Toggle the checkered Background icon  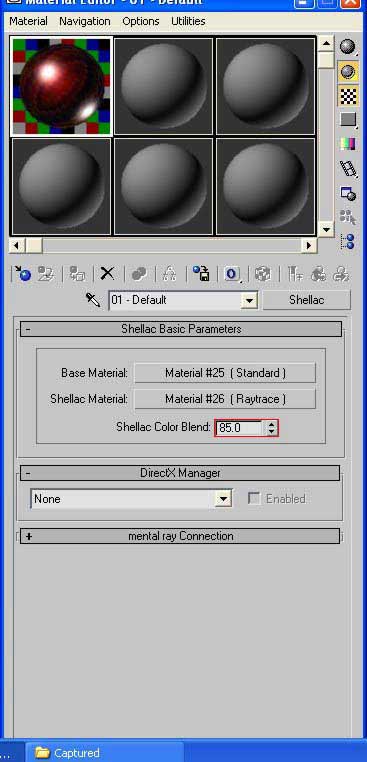point(348,97)
